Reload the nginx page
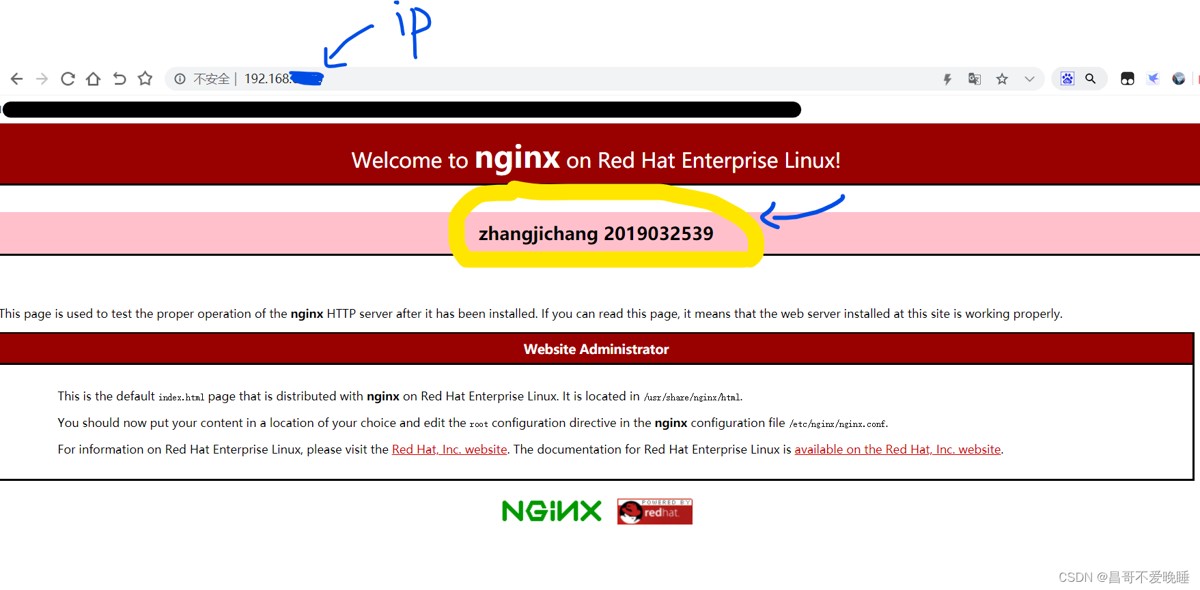This screenshot has width=1200, height=590. point(68,79)
